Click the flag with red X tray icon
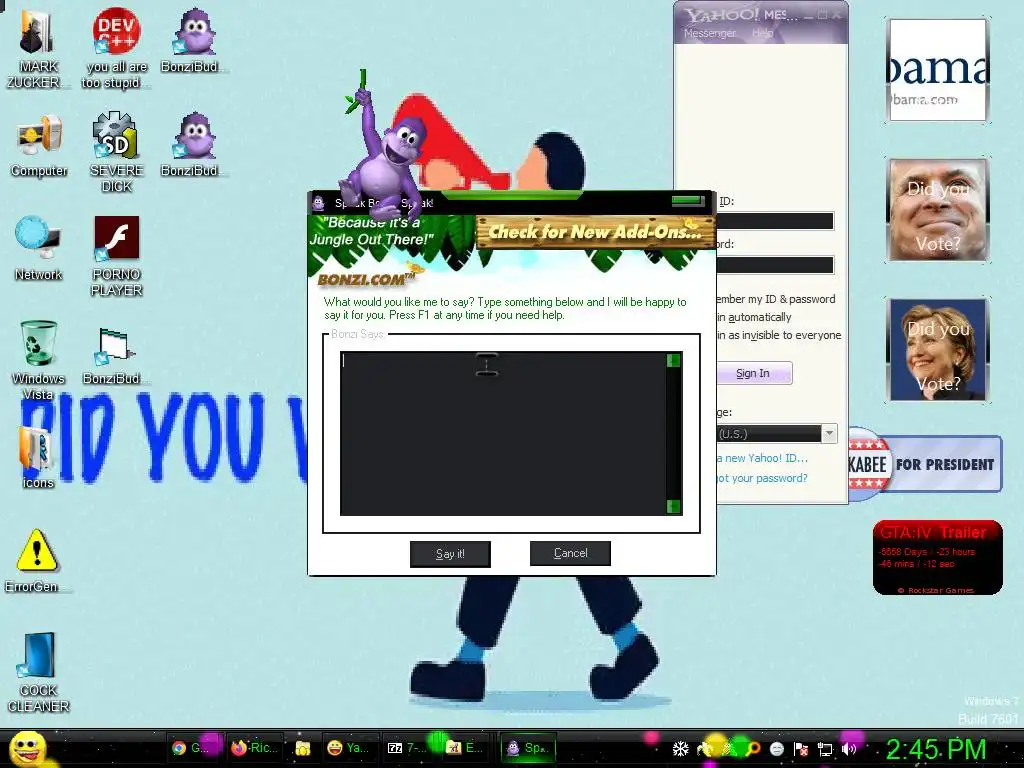 [x=801, y=749]
